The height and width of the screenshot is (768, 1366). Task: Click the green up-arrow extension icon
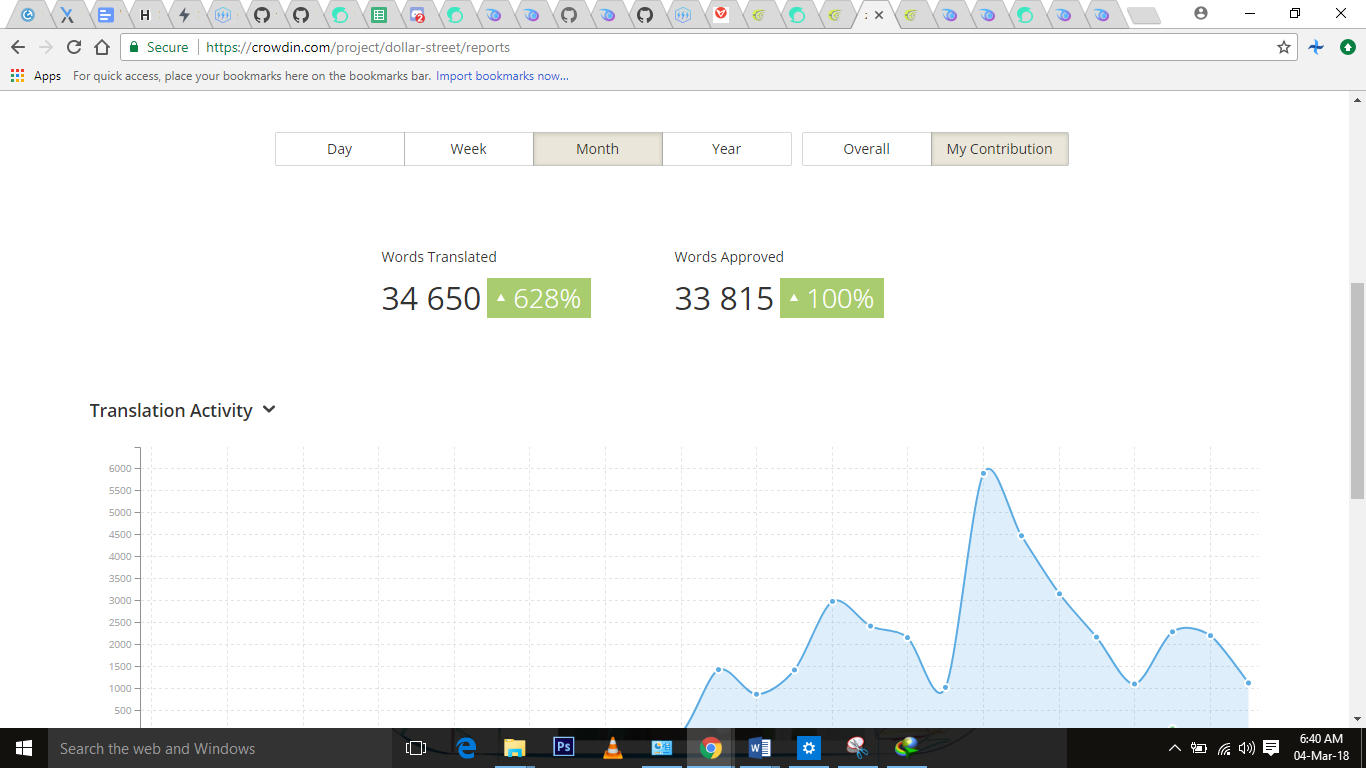tap(1347, 47)
